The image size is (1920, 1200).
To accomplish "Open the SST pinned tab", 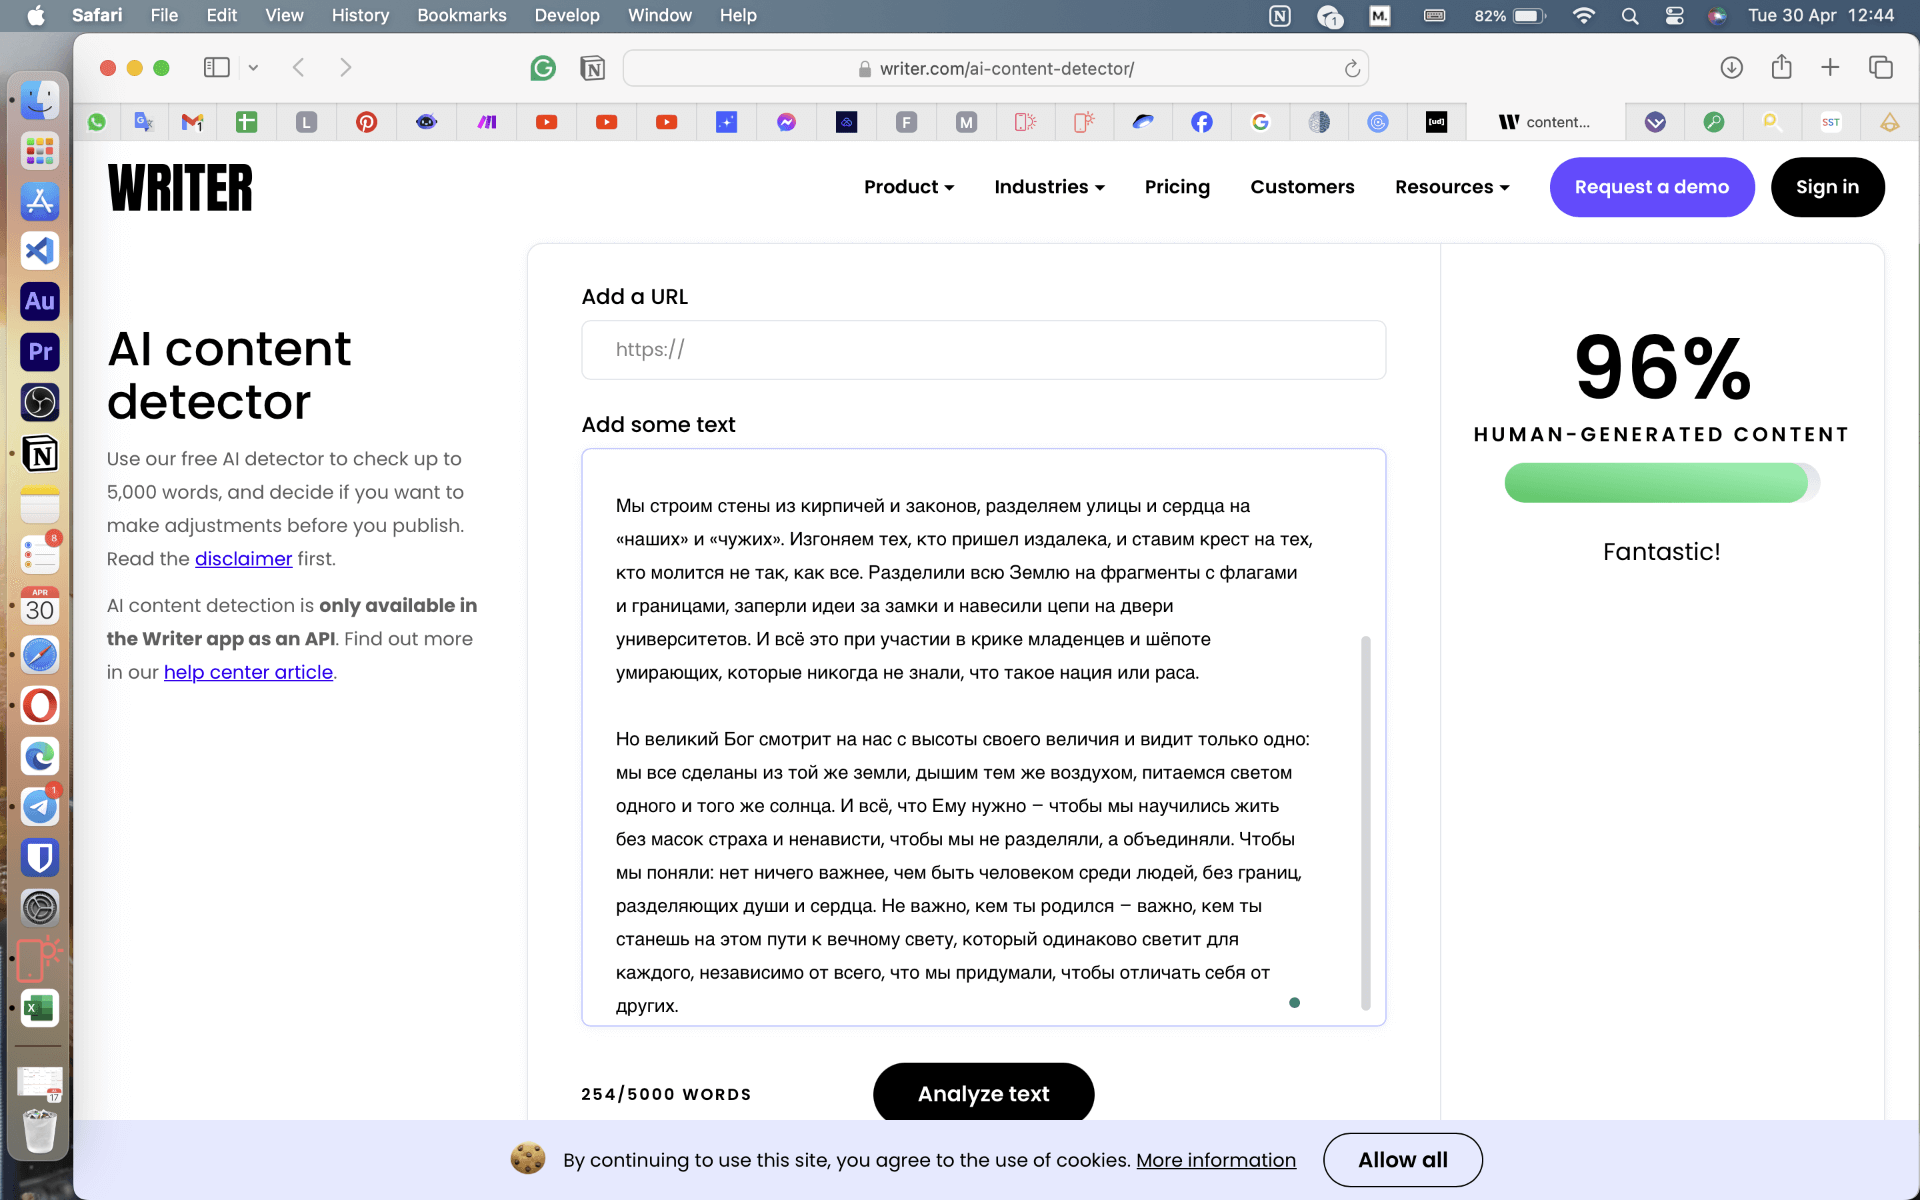I will (1831, 122).
